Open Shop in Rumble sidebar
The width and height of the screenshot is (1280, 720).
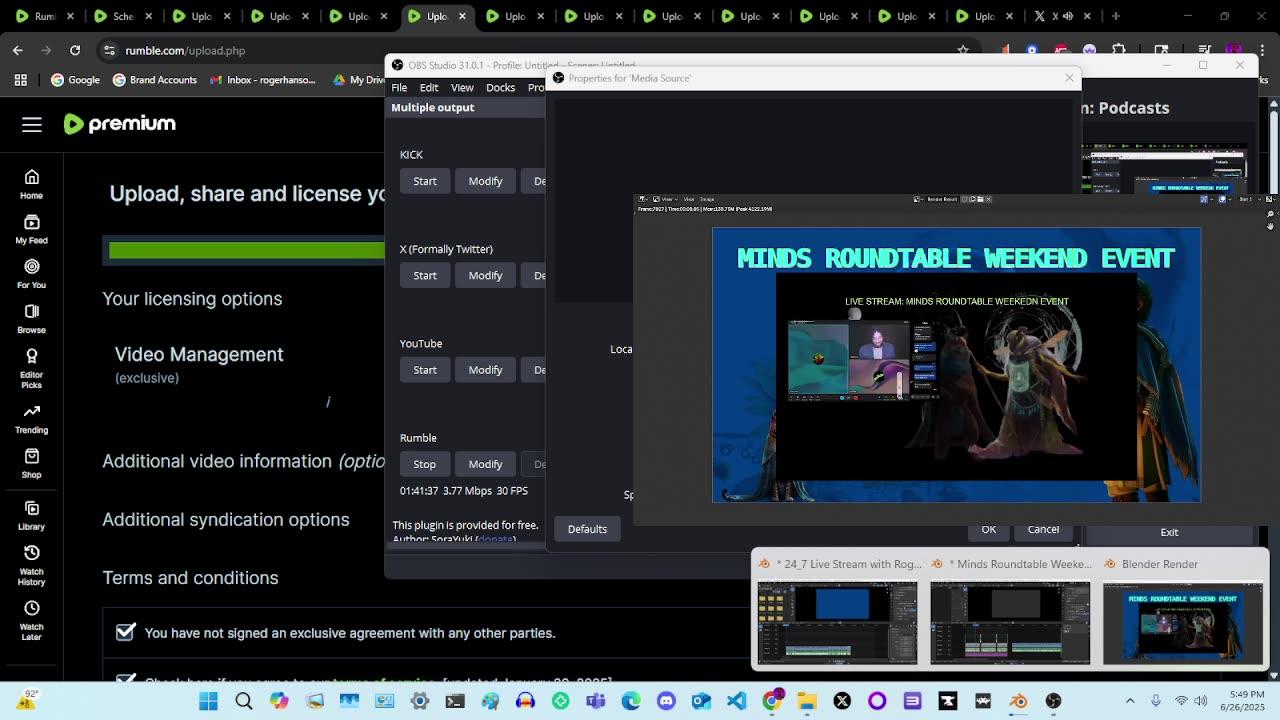[x=31, y=464]
